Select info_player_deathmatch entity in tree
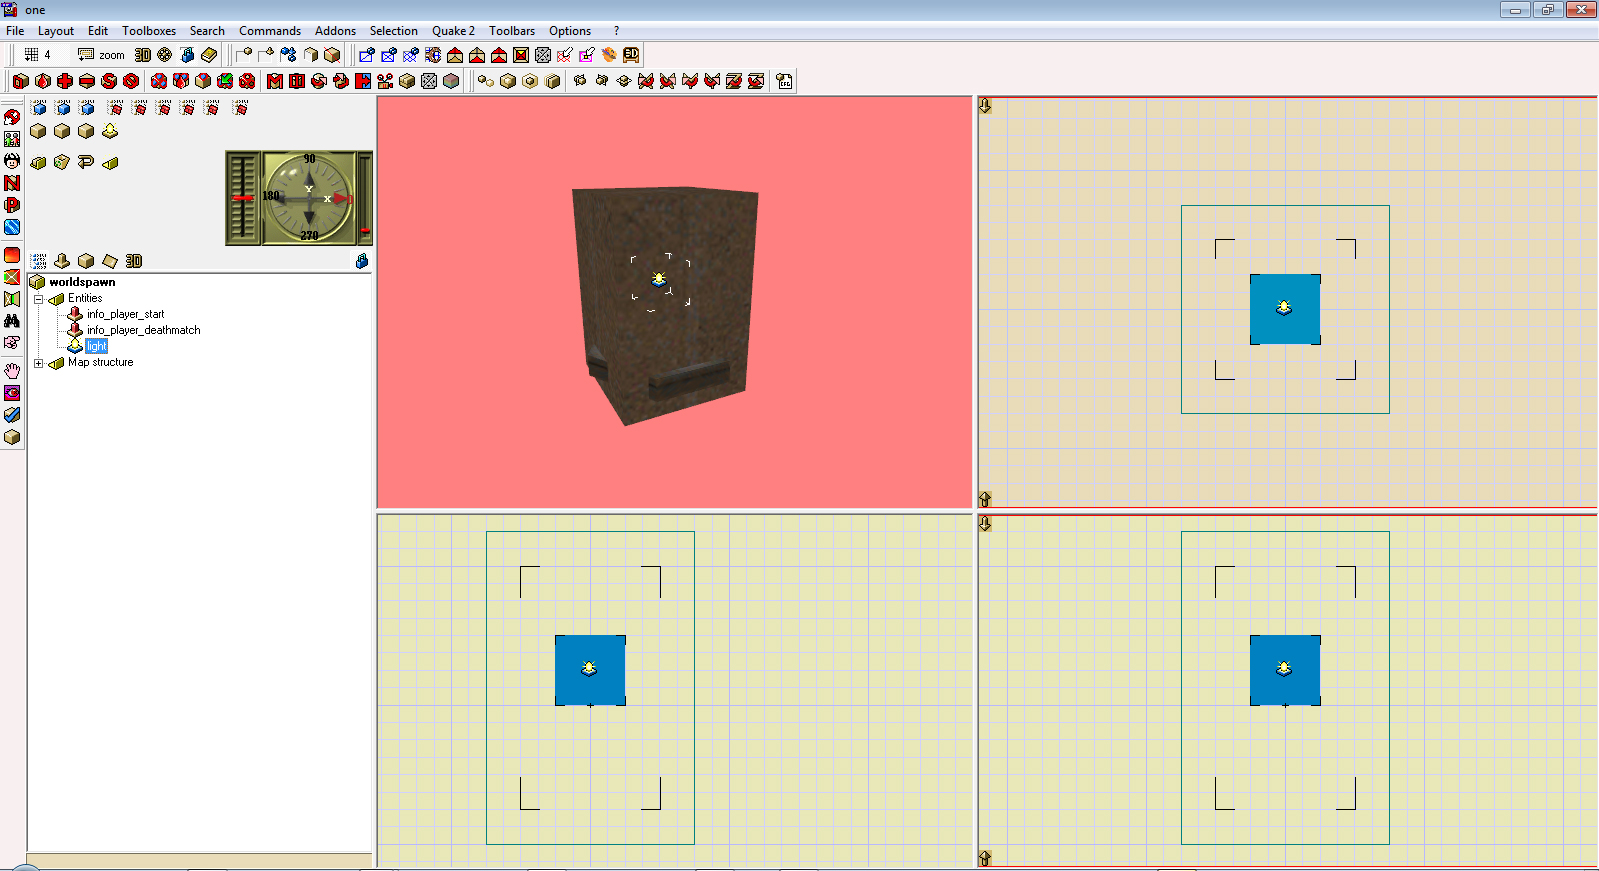Screen dimensions: 1599x871 [143, 330]
